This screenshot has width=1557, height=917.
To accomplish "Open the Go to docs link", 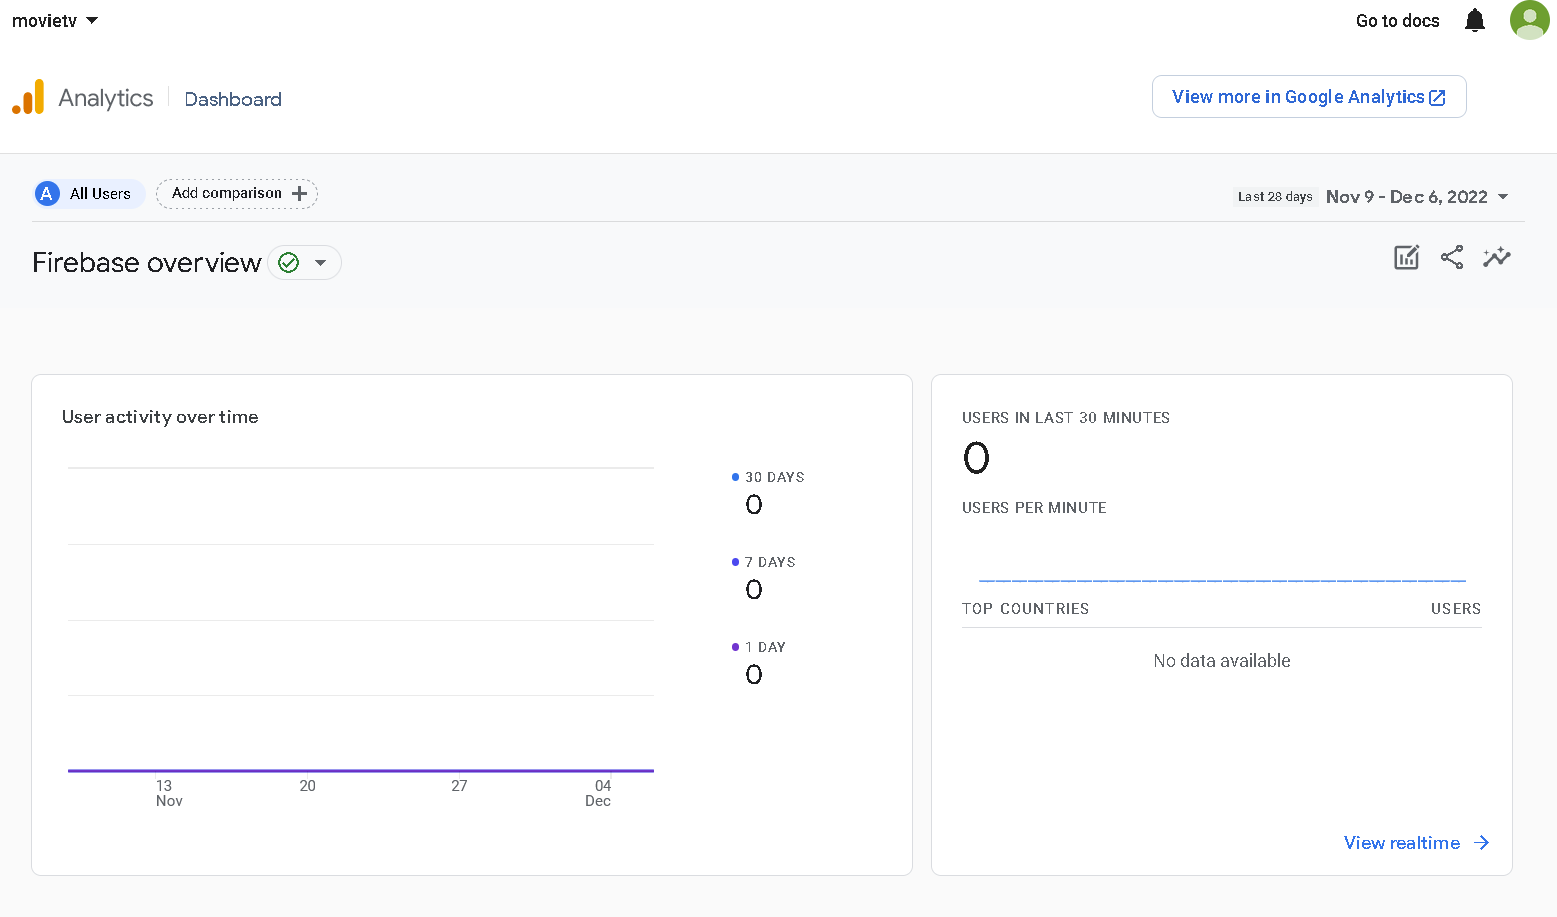I will [1397, 21].
